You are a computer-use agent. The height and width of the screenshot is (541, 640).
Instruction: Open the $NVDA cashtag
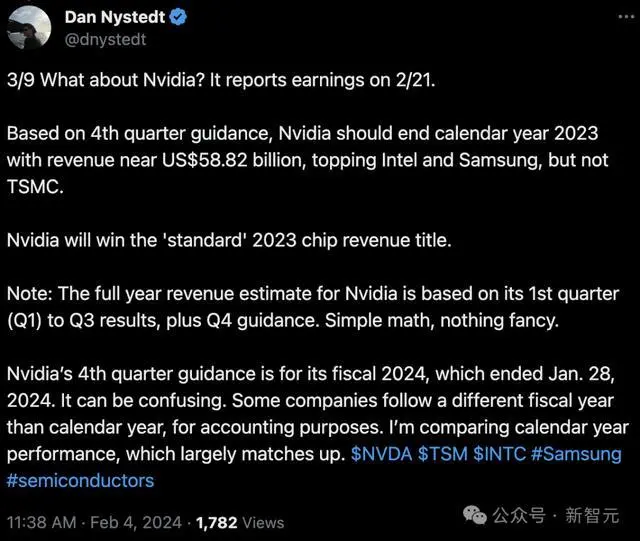pyautogui.click(x=381, y=454)
